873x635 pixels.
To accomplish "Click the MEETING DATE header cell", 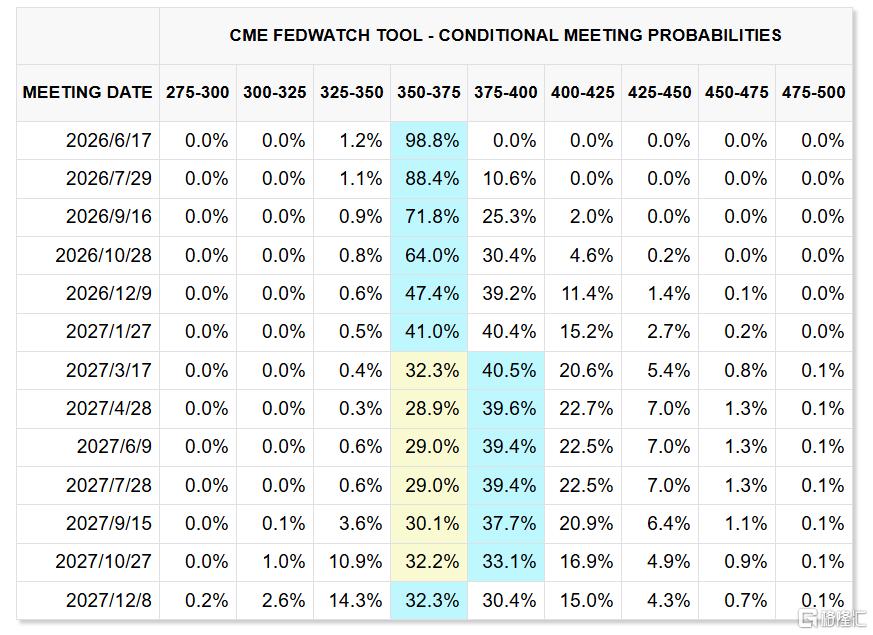I will (87, 92).
